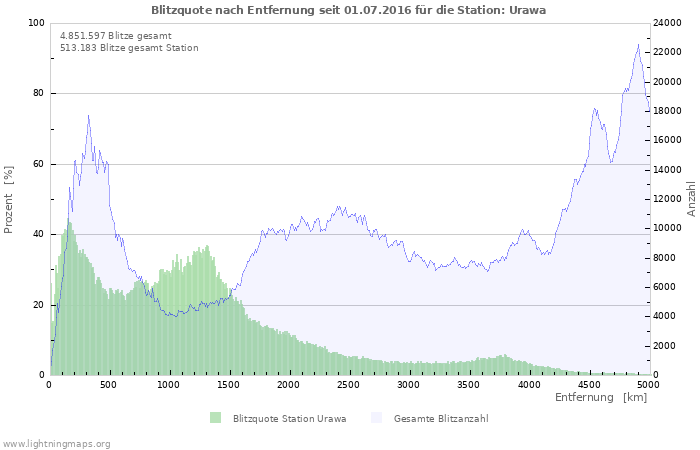The width and height of the screenshot is (700, 450).
Task: Click the 60 tick on the percent axis
Action: [x=39, y=164]
